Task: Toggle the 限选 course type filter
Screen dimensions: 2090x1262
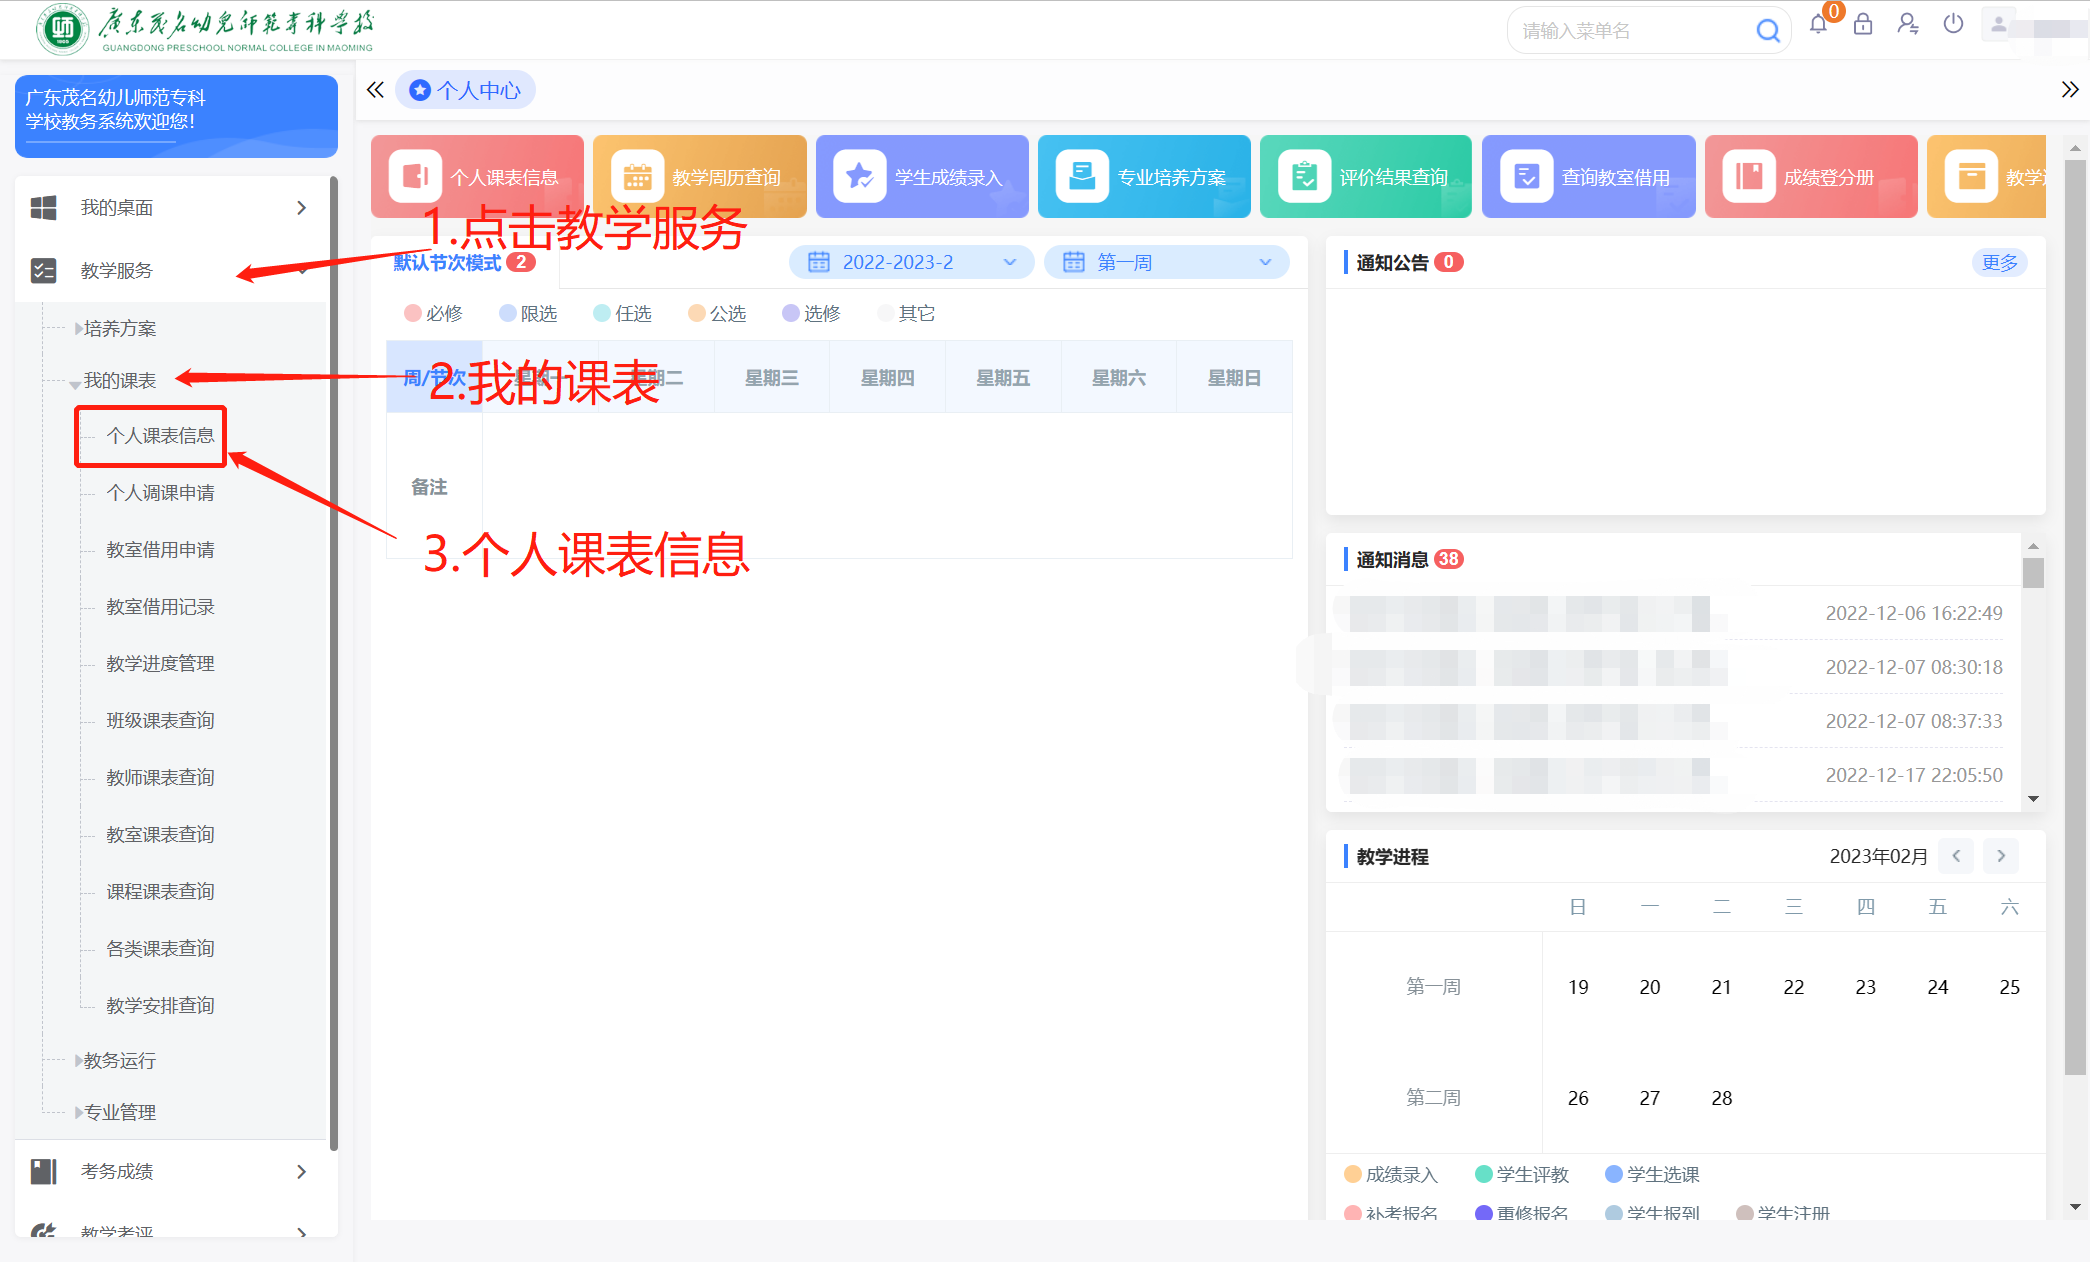Action: (528, 314)
